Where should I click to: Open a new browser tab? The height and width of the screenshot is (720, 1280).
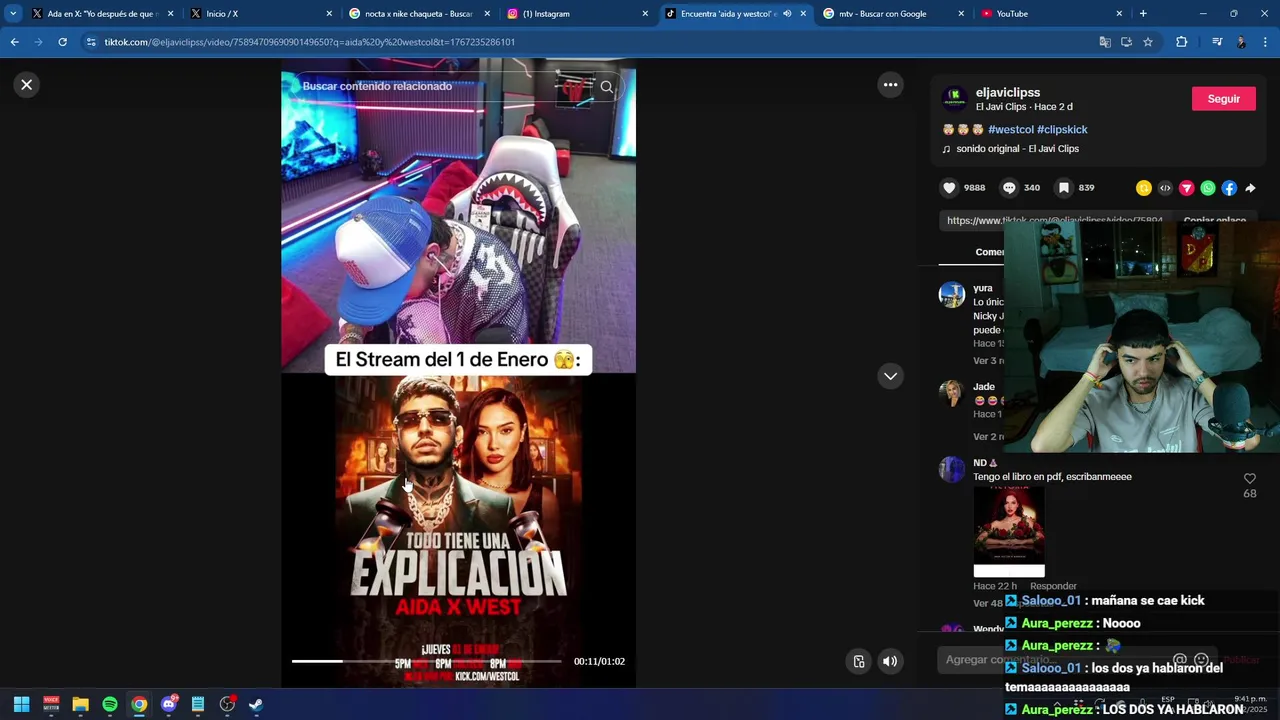1143,14
